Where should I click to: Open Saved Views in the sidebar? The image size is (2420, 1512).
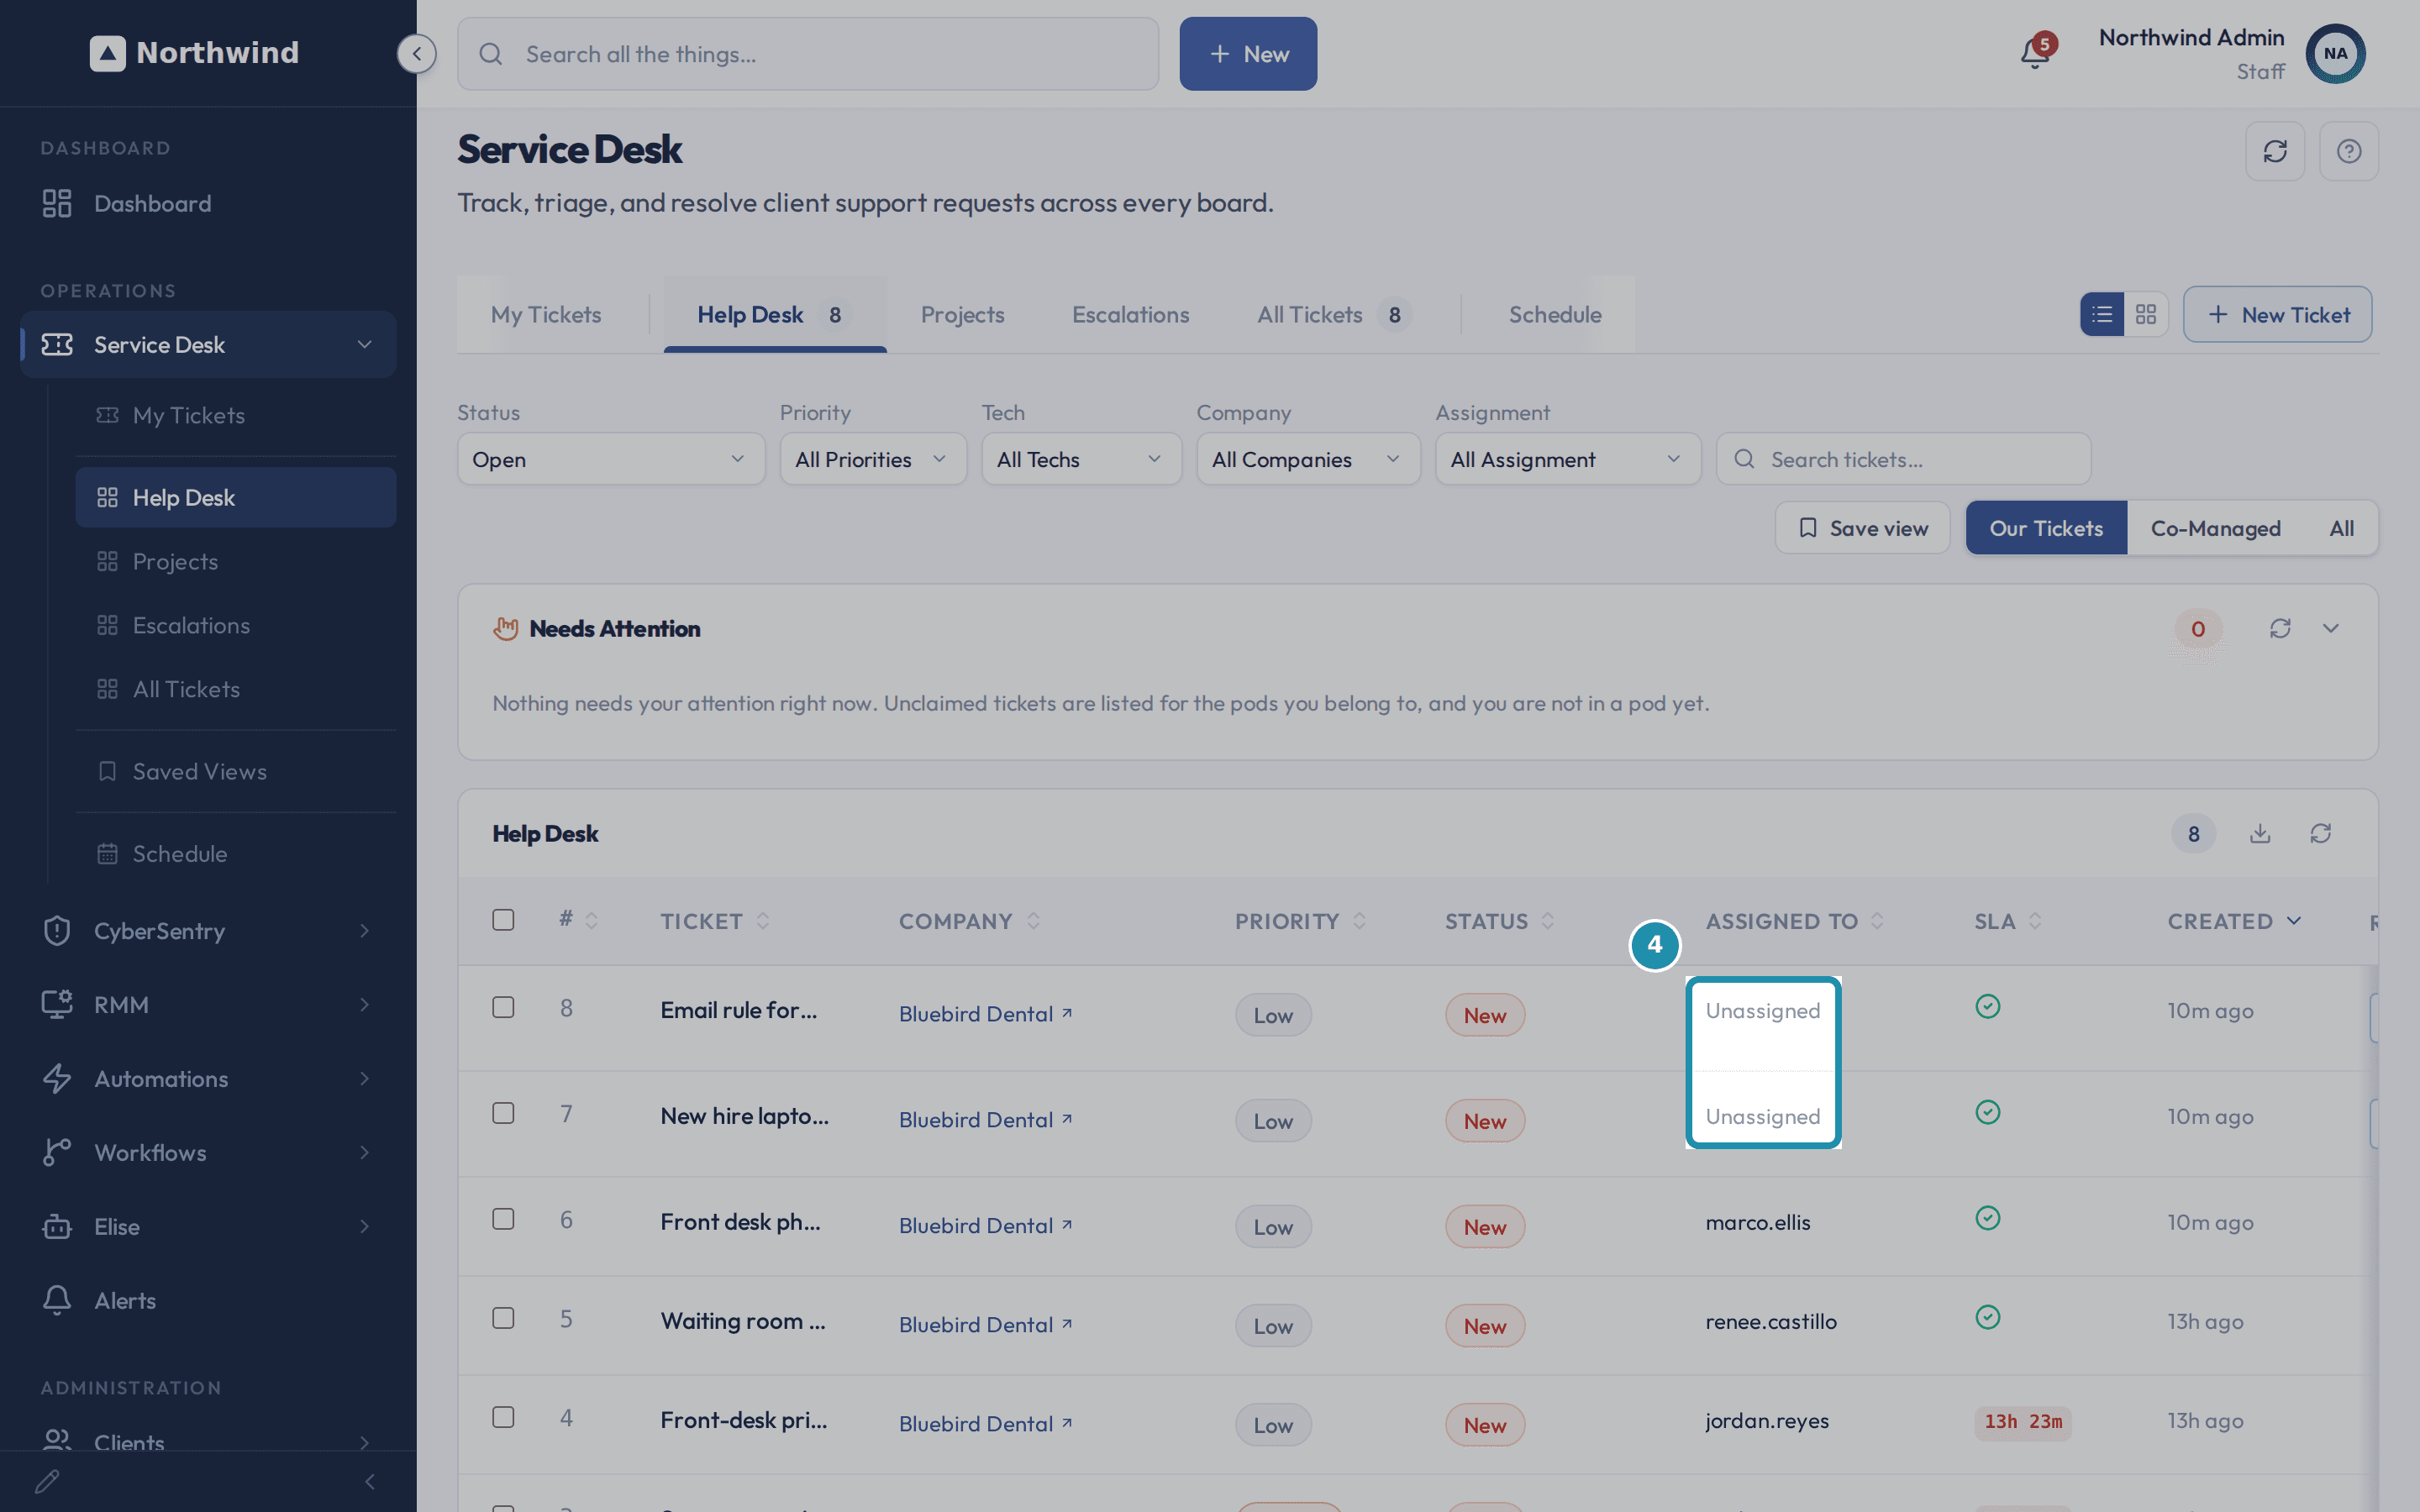pyautogui.click(x=236, y=771)
